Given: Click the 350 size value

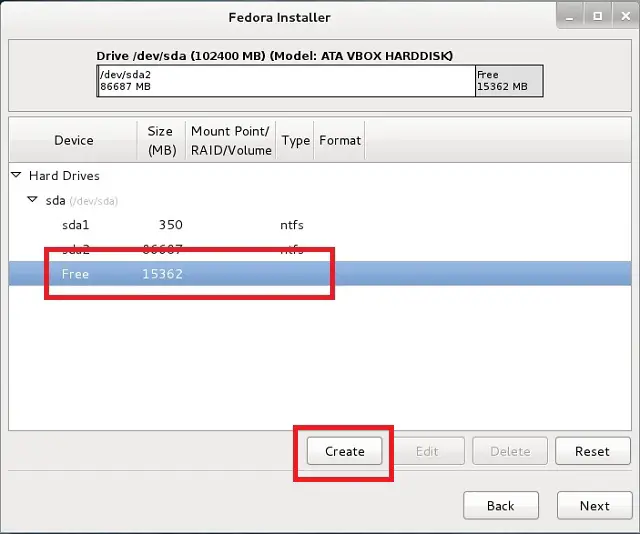Looking at the screenshot, I should click(171, 225).
